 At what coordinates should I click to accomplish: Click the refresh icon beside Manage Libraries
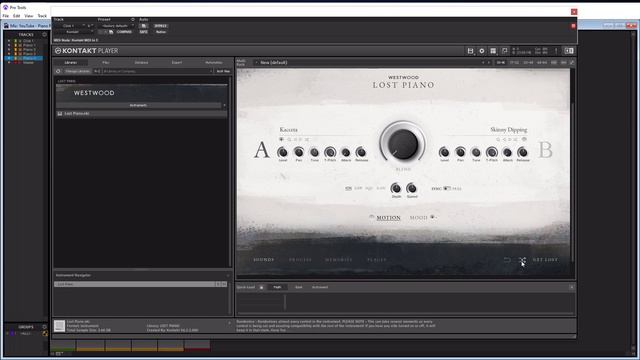click(x=58, y=71)
